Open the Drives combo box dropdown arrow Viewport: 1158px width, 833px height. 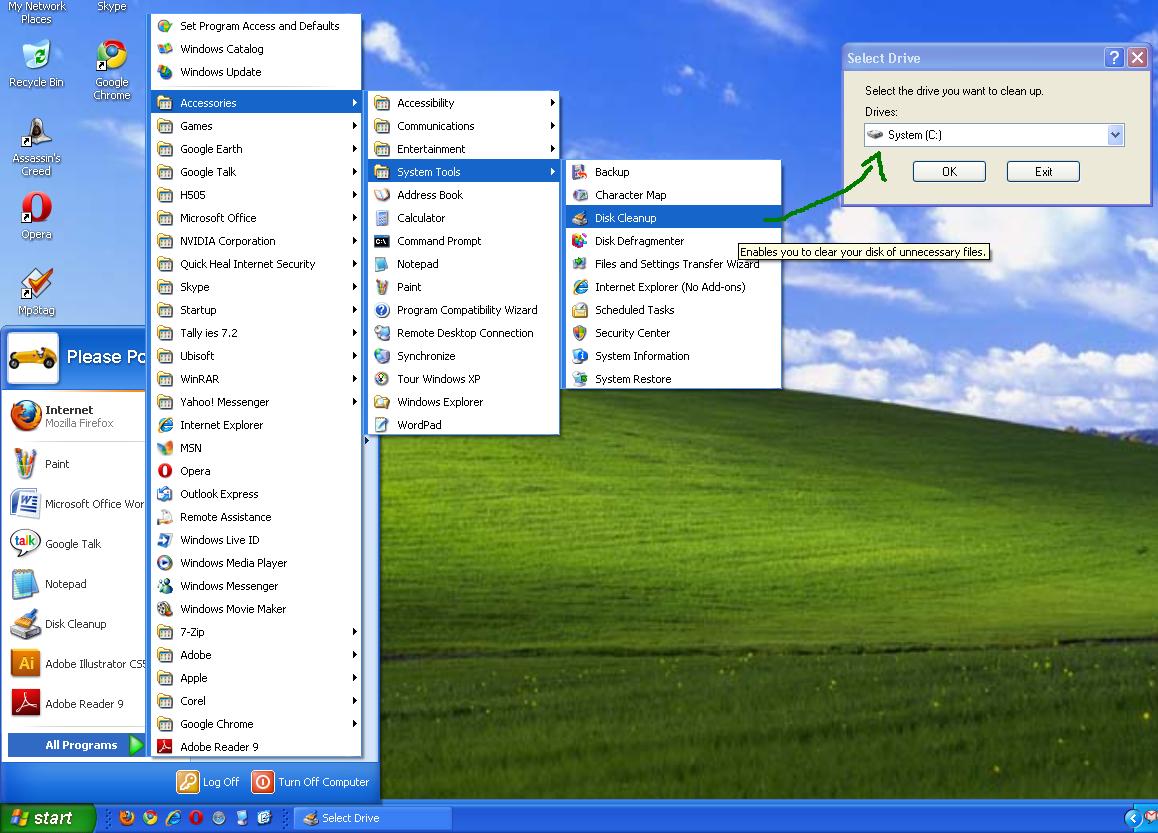[1115, 135]
